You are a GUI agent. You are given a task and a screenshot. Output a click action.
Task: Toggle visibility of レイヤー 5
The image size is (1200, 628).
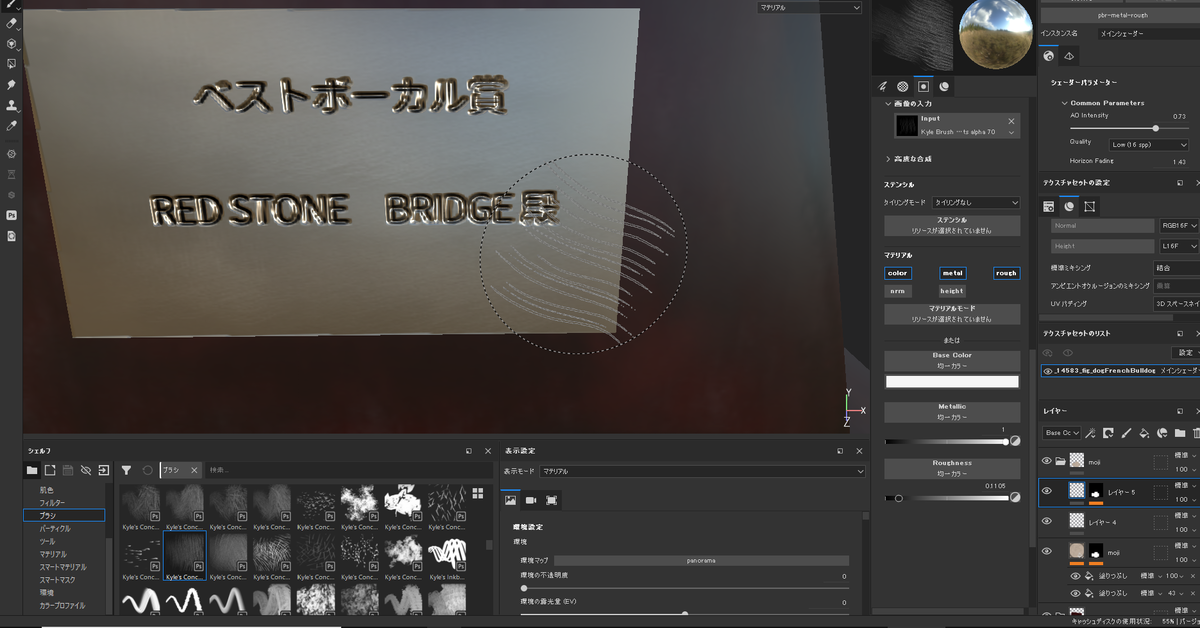click(x=1047, y=491)
